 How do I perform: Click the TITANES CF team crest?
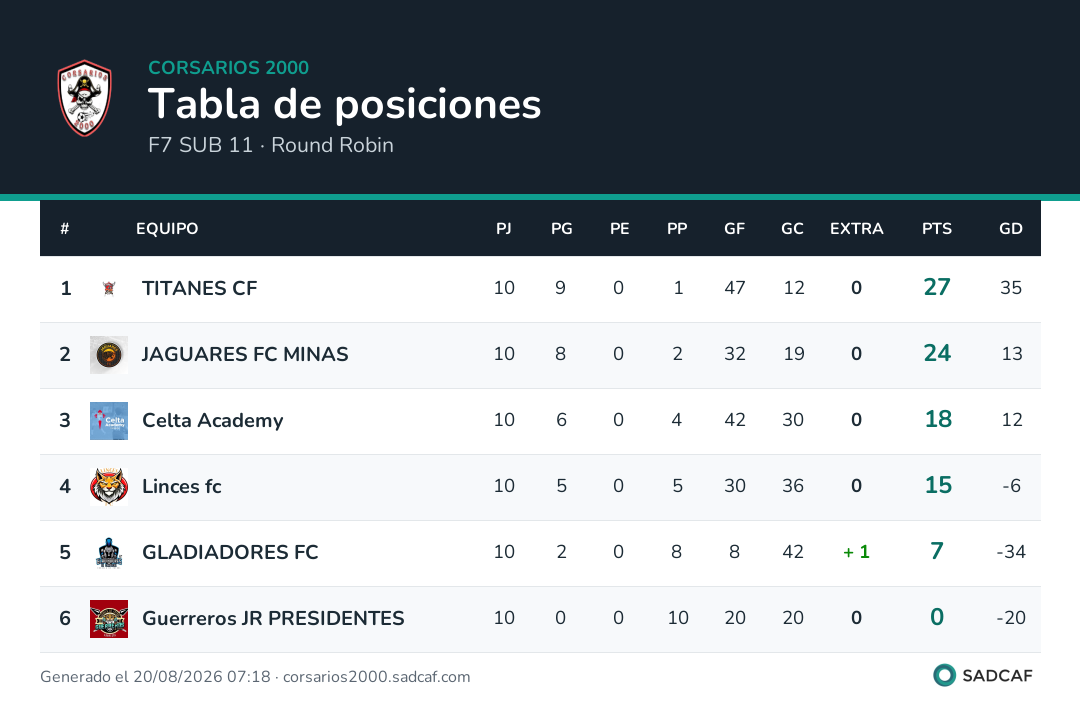point(109,288)
